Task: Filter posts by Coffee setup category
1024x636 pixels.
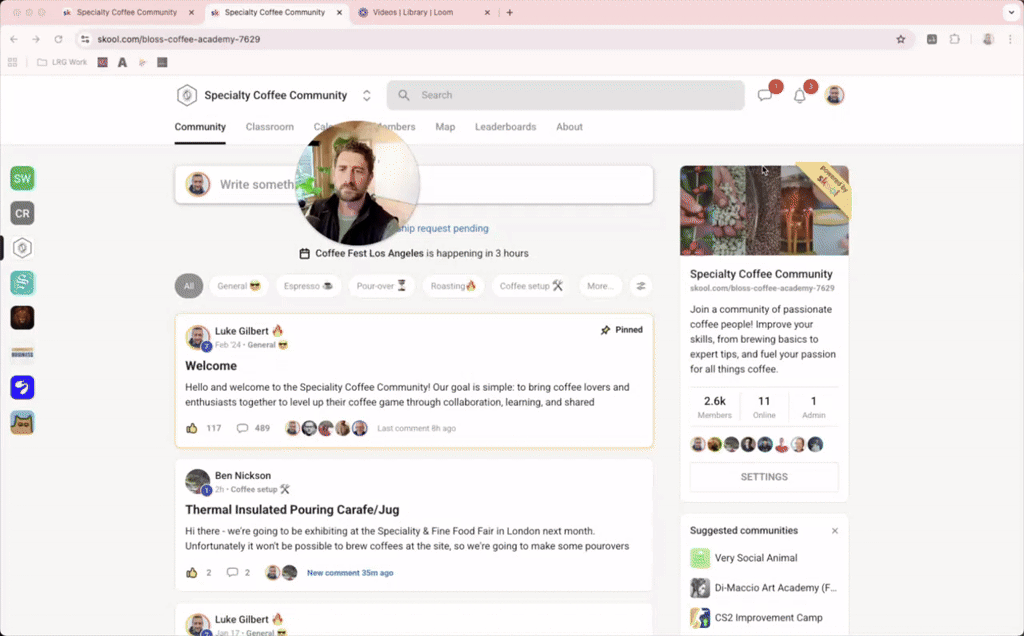Action: point(531,286)
